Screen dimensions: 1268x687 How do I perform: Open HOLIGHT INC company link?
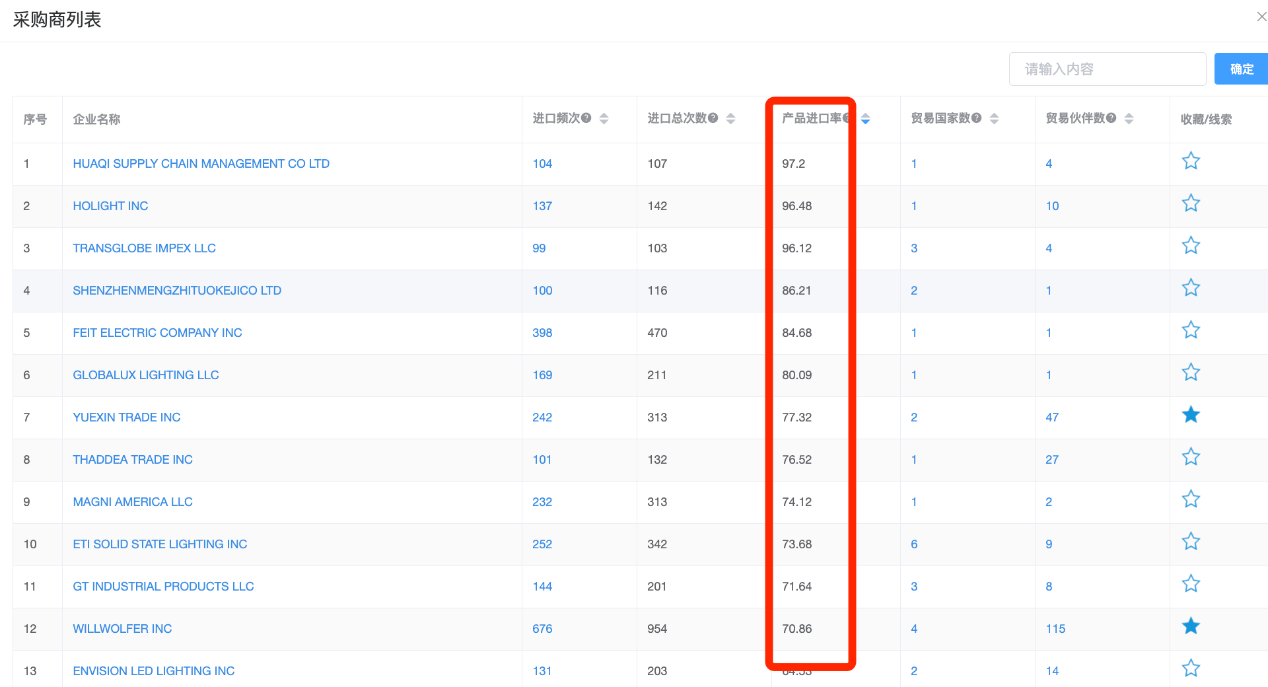click(x=110, y=206)
